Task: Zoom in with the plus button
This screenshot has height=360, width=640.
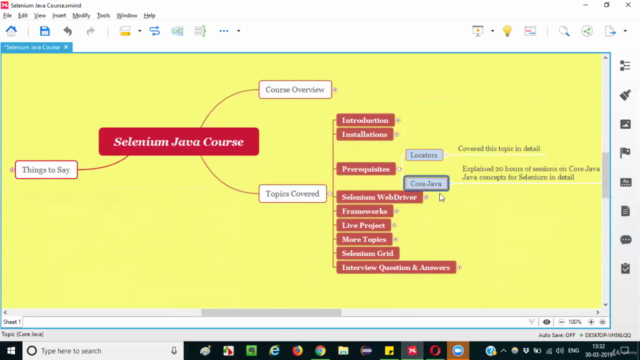Action: [591, 322]
